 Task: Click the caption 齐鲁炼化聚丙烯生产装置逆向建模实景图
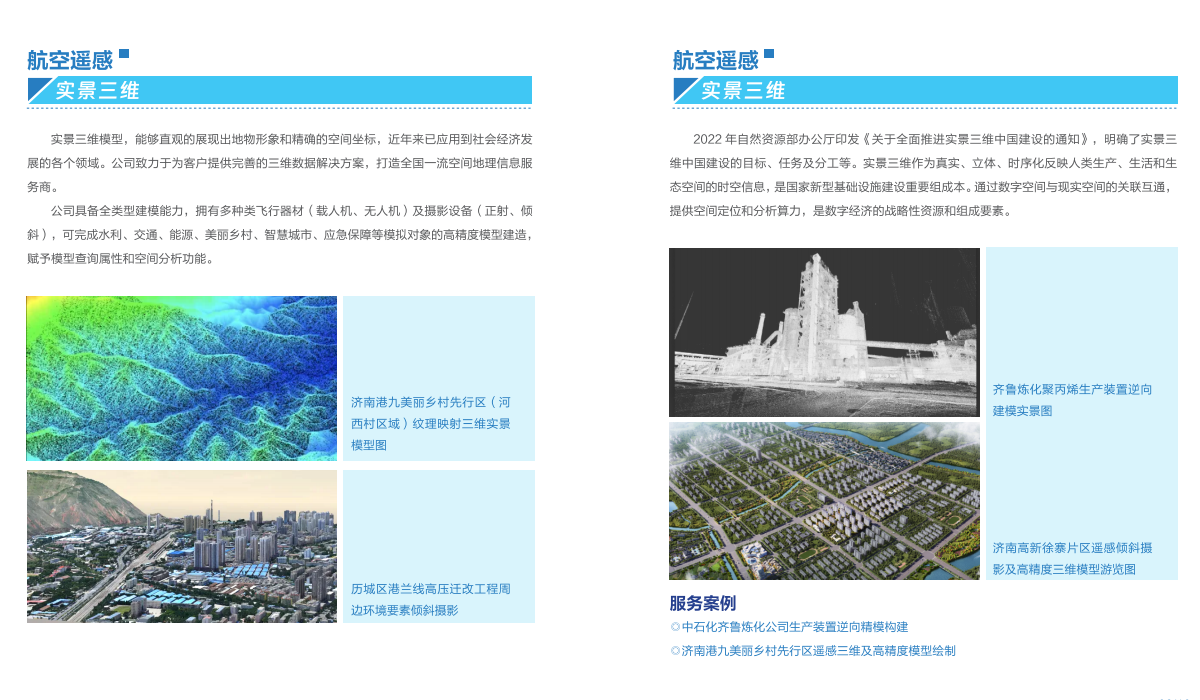1072,400
